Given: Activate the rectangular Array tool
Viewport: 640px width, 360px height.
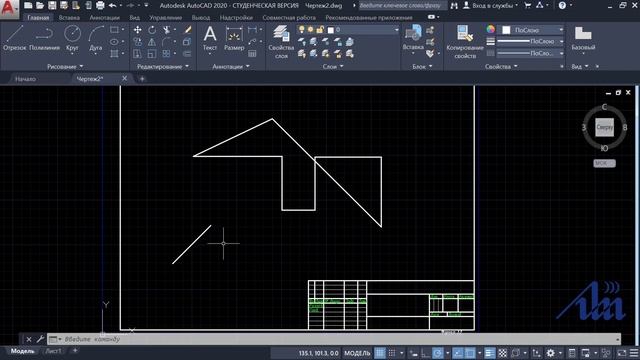Looking at the screenshot, I should pos(166,53).
